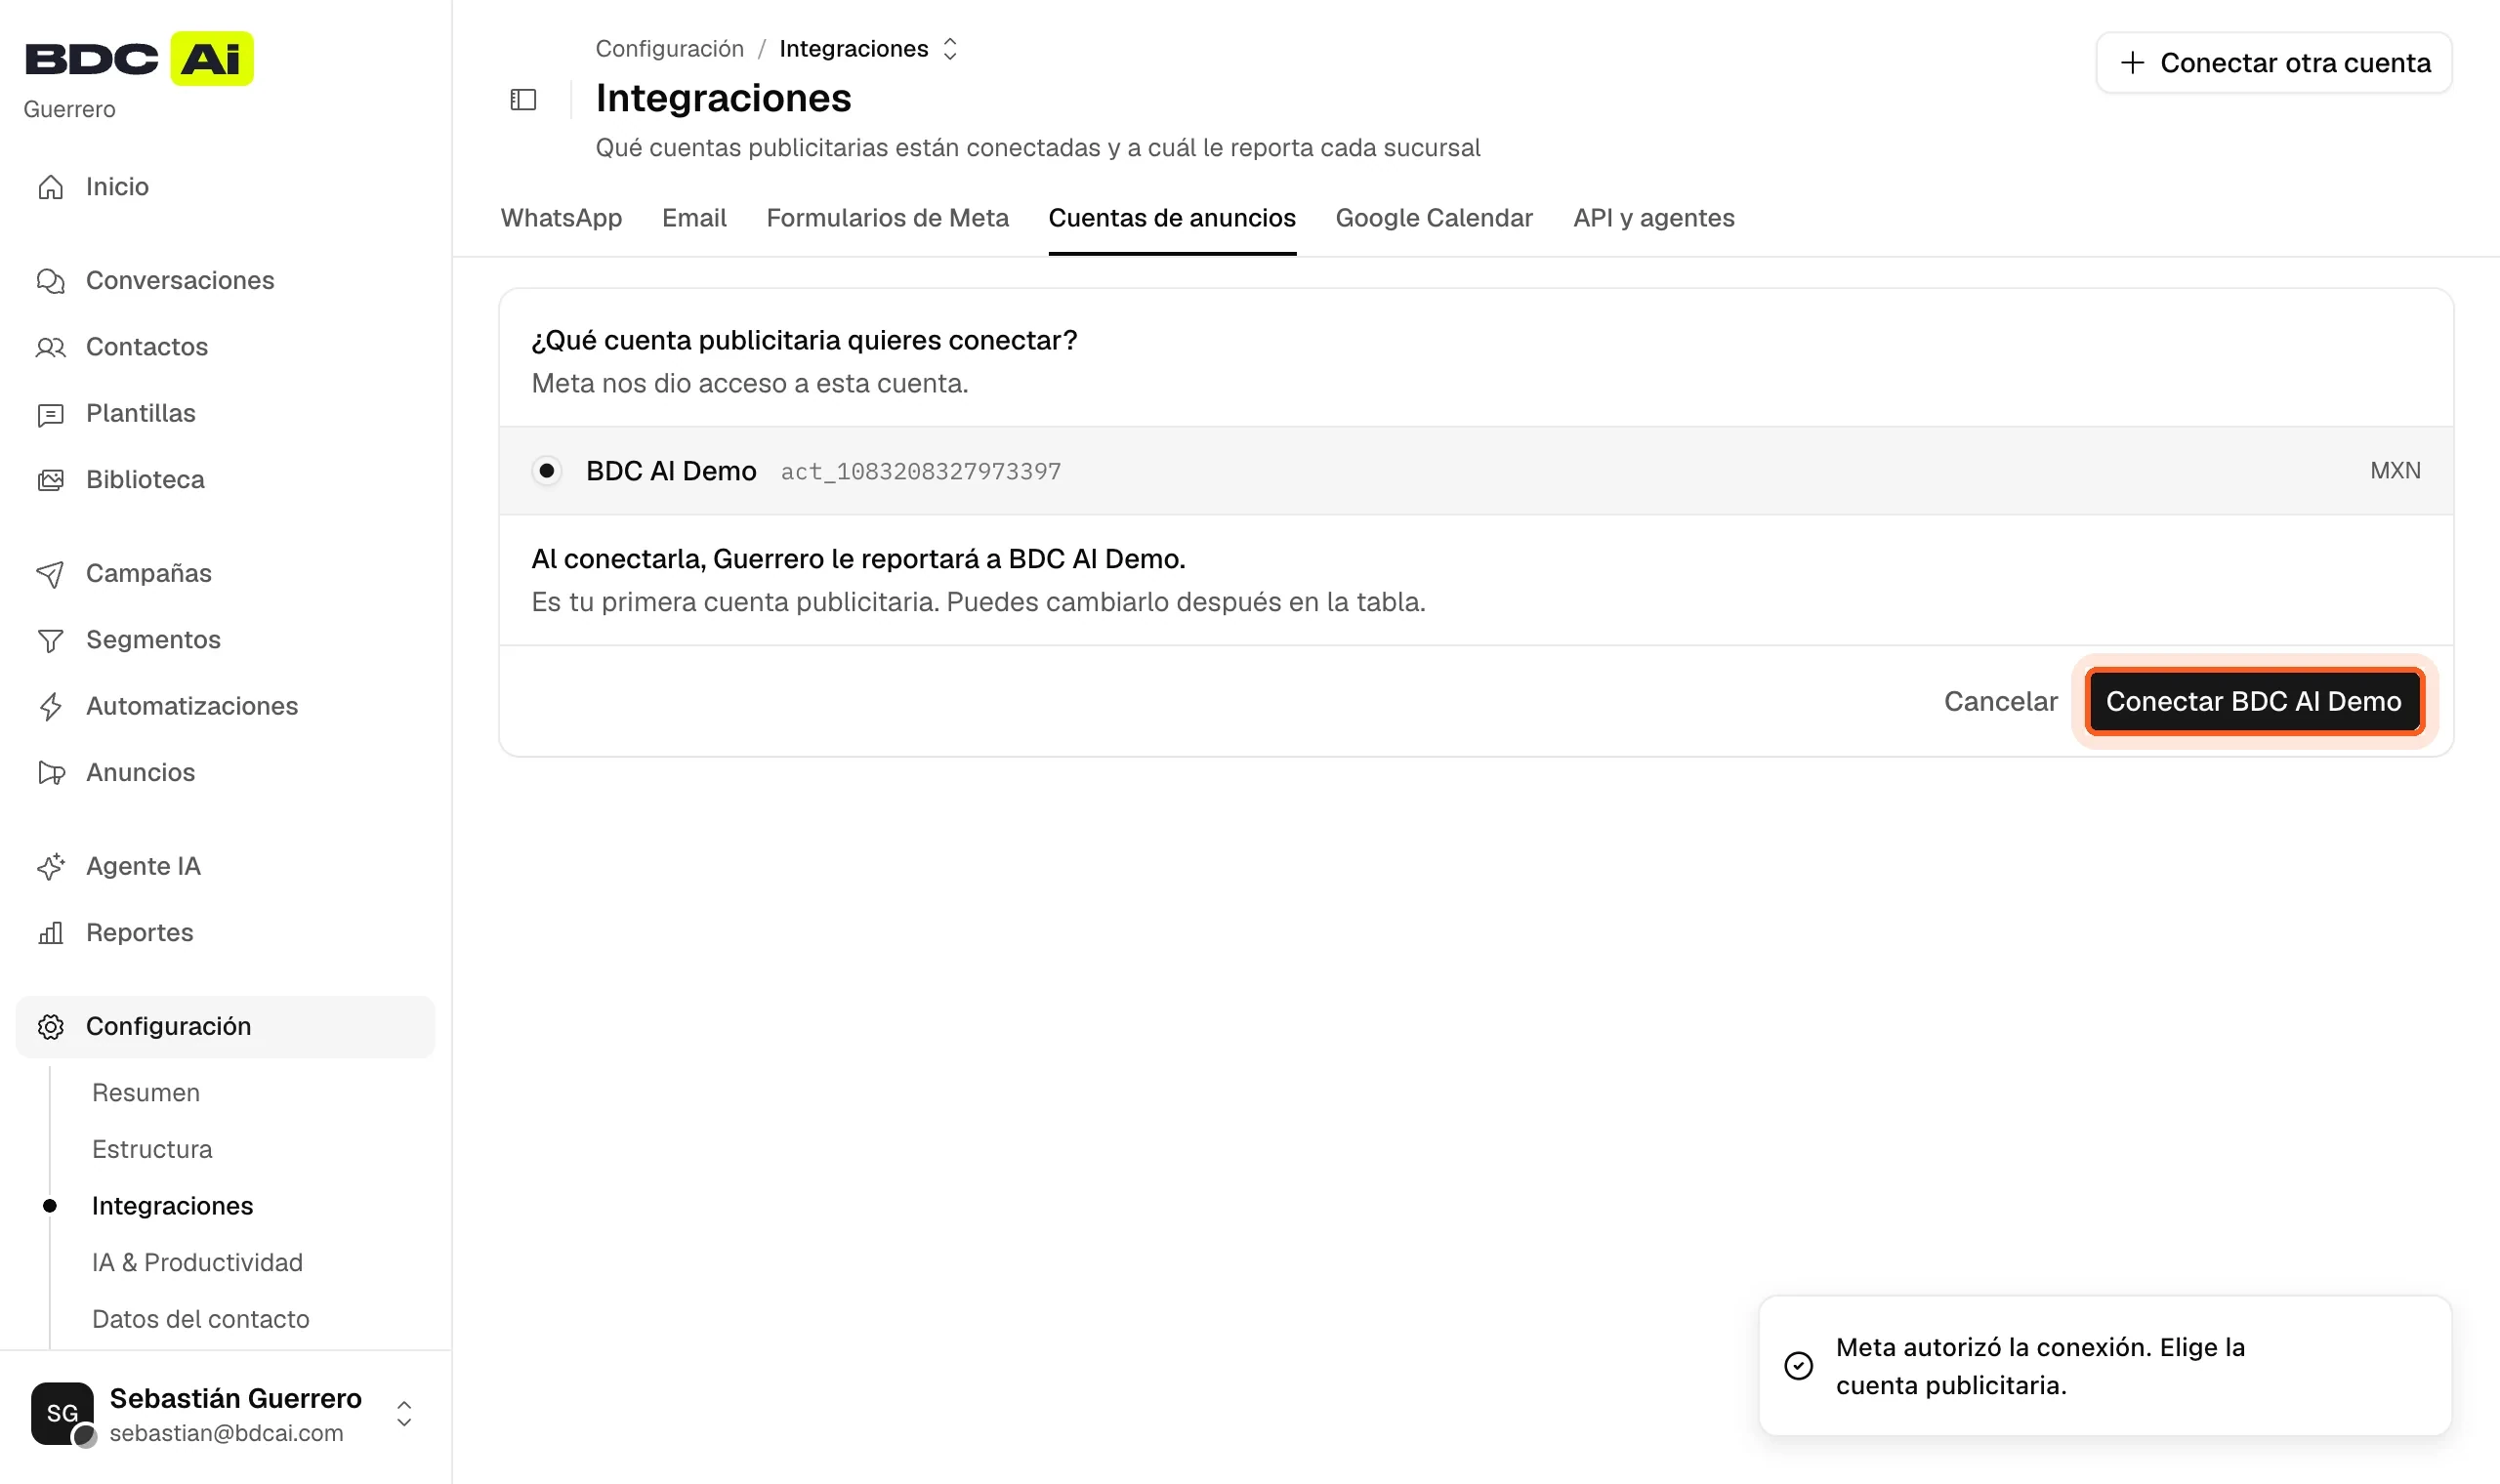Open the Google Calendar tab
The image size is (2500, 1484).
pyautogui.click(x=1434, y=218)
